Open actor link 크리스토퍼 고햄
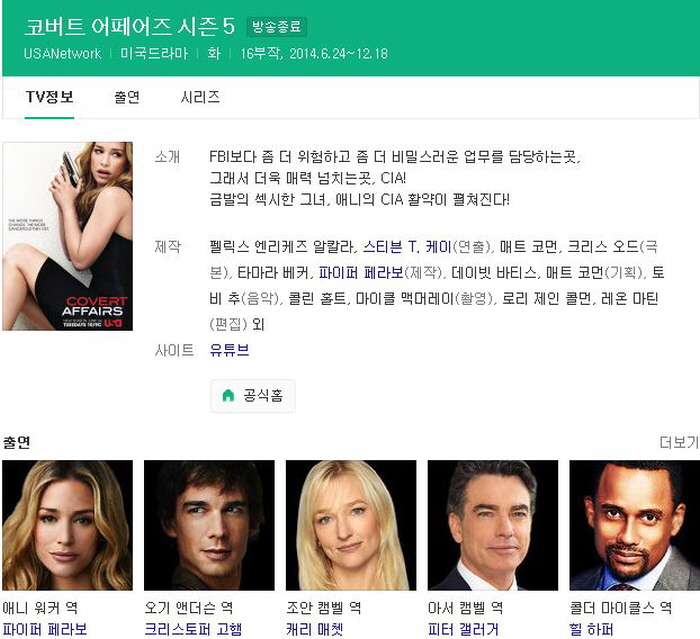This screenshot has height=639, width=700. (x=192, y=629)
